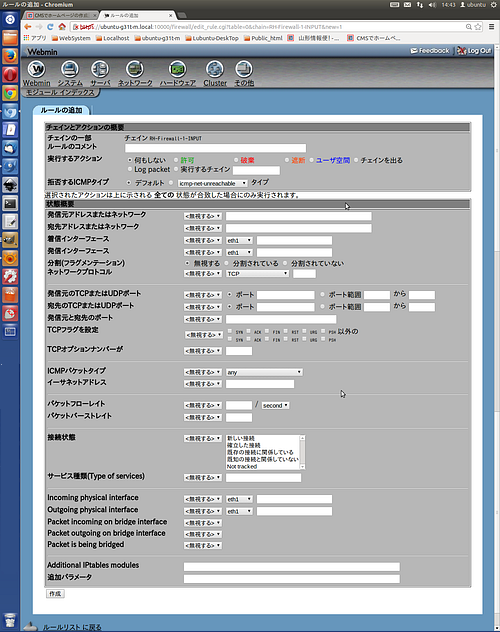Open Lubuntu-DeskTop bookmark folder
The image size is (500, 632).
[212, 38]
